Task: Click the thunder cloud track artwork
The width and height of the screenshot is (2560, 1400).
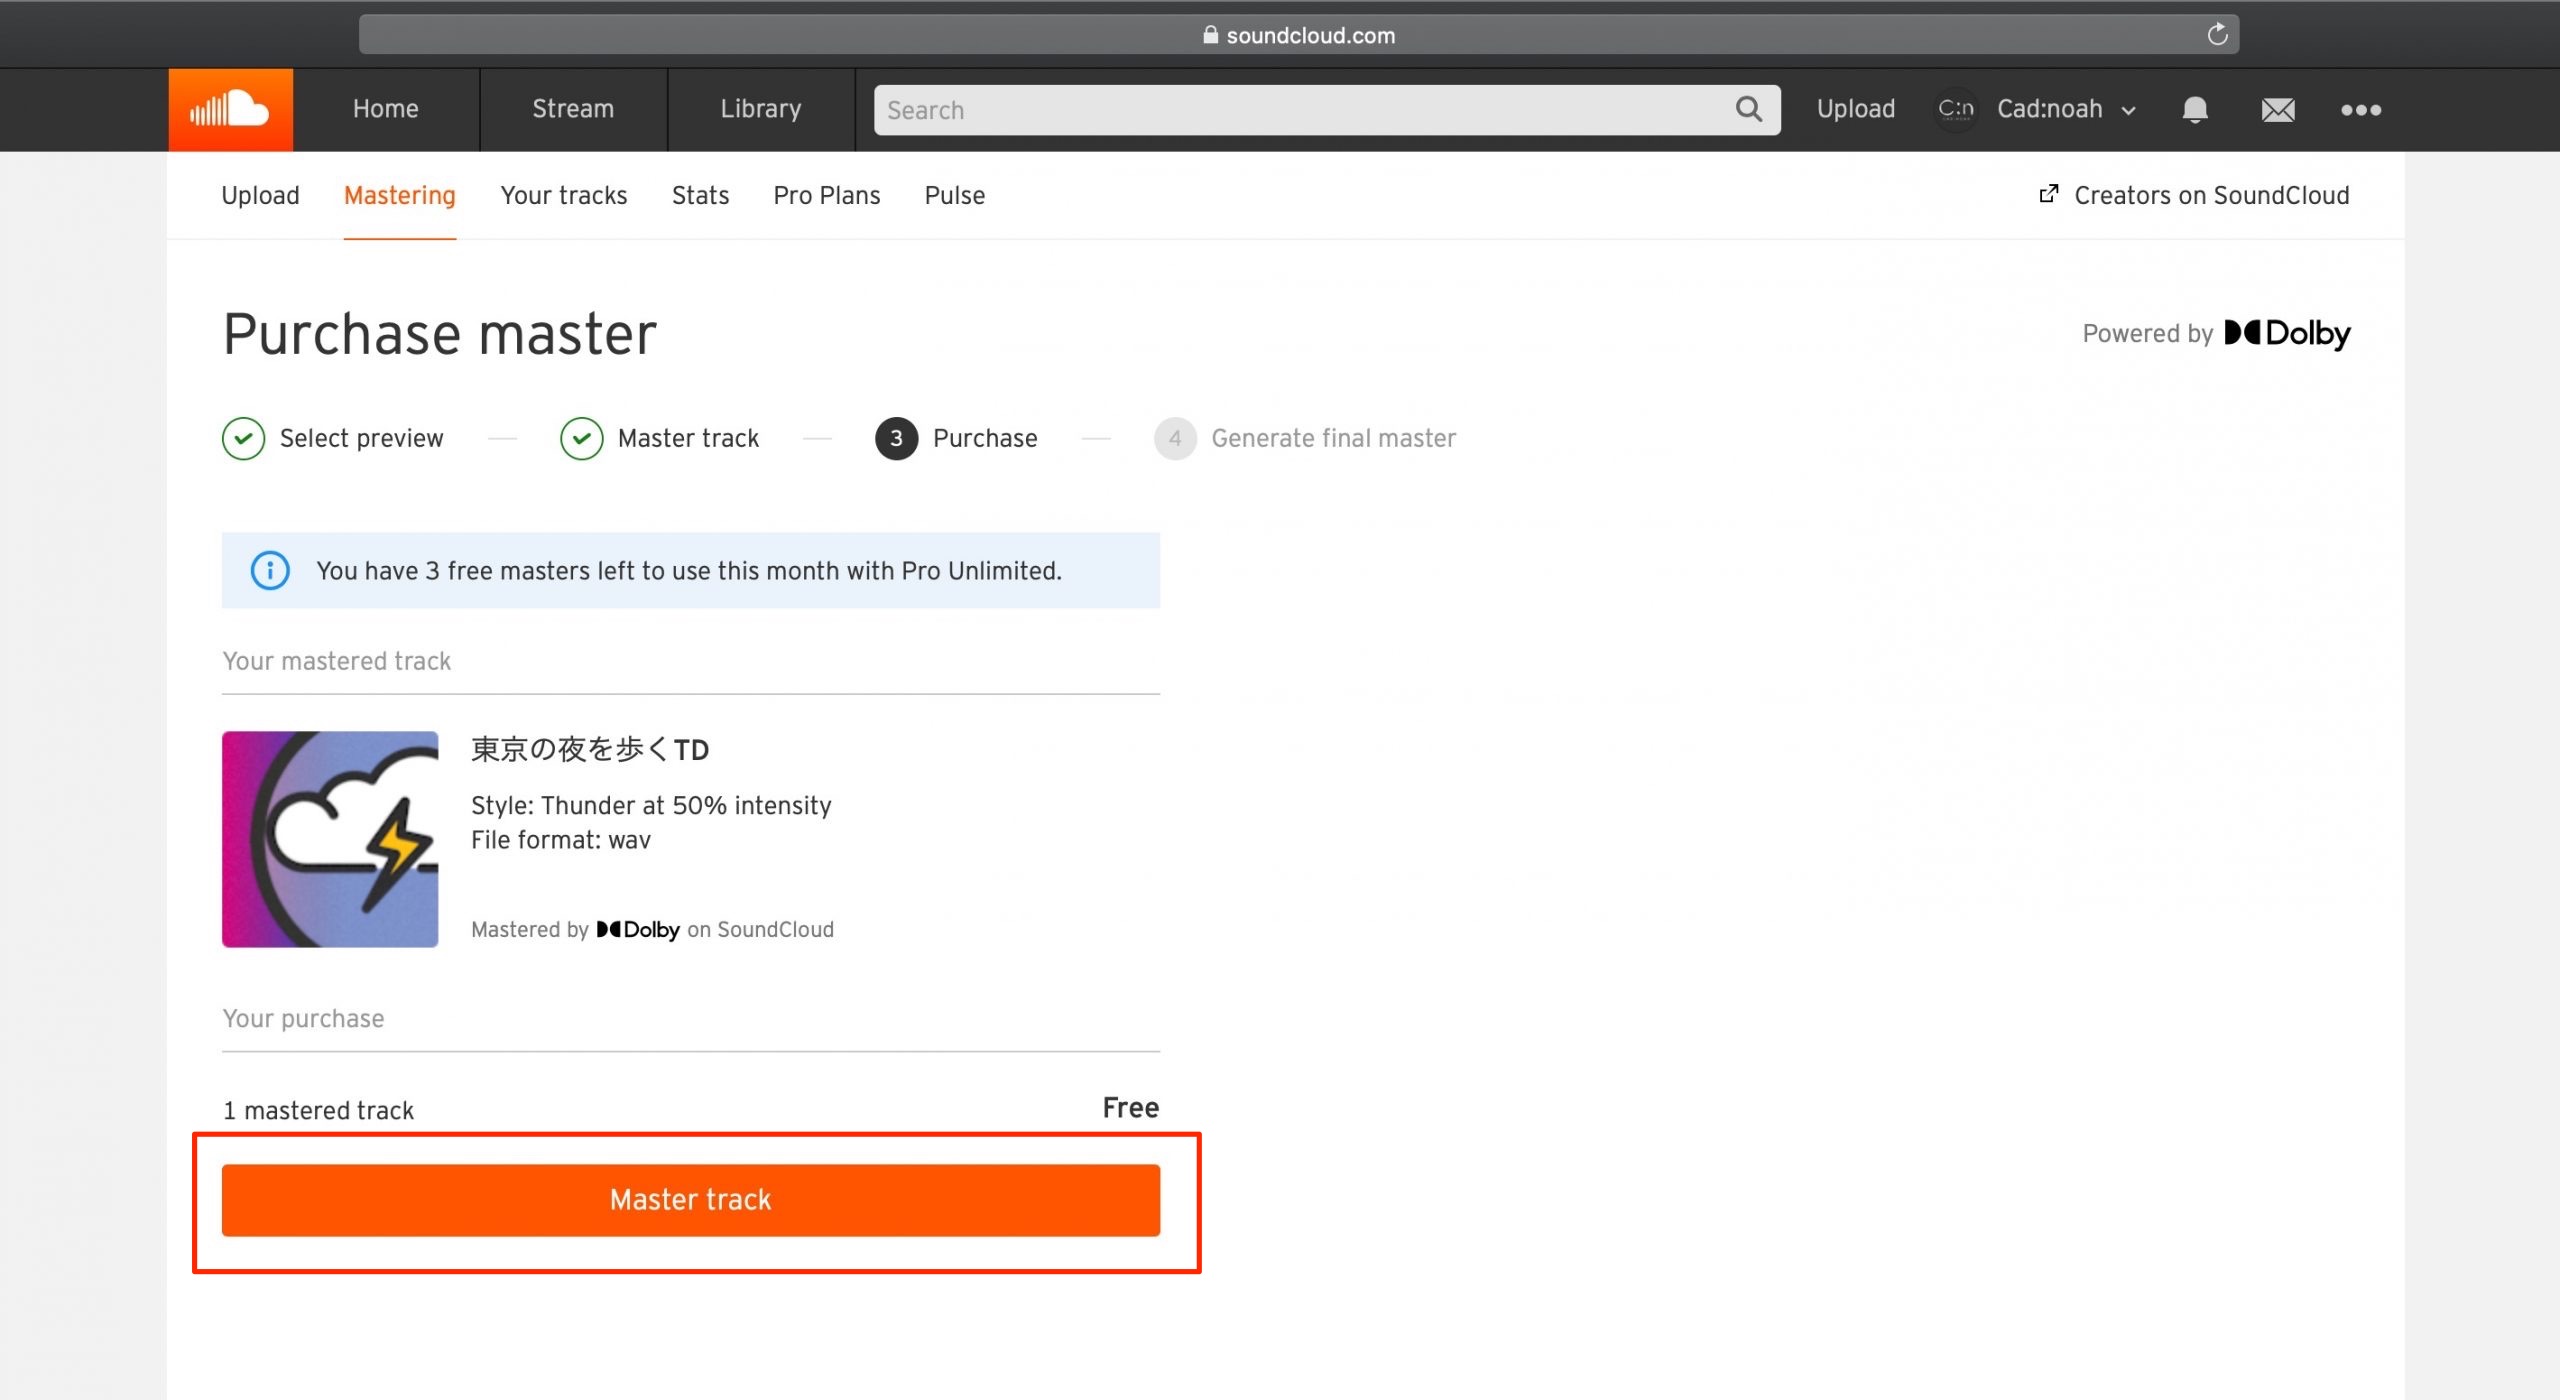Action: (x=330, y=839)
